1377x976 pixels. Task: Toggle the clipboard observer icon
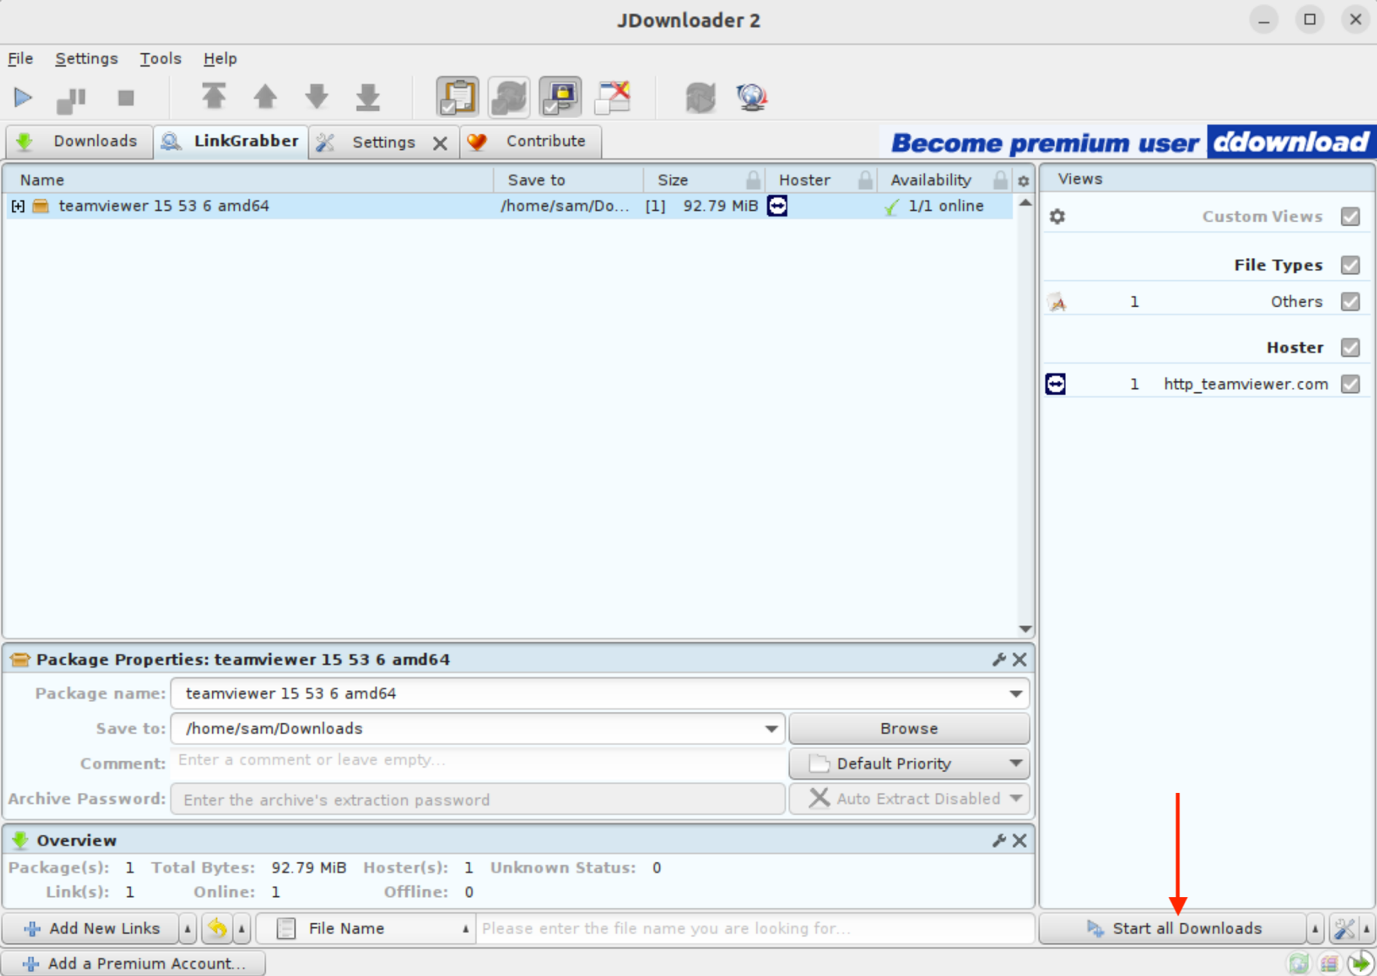(457, 97)
